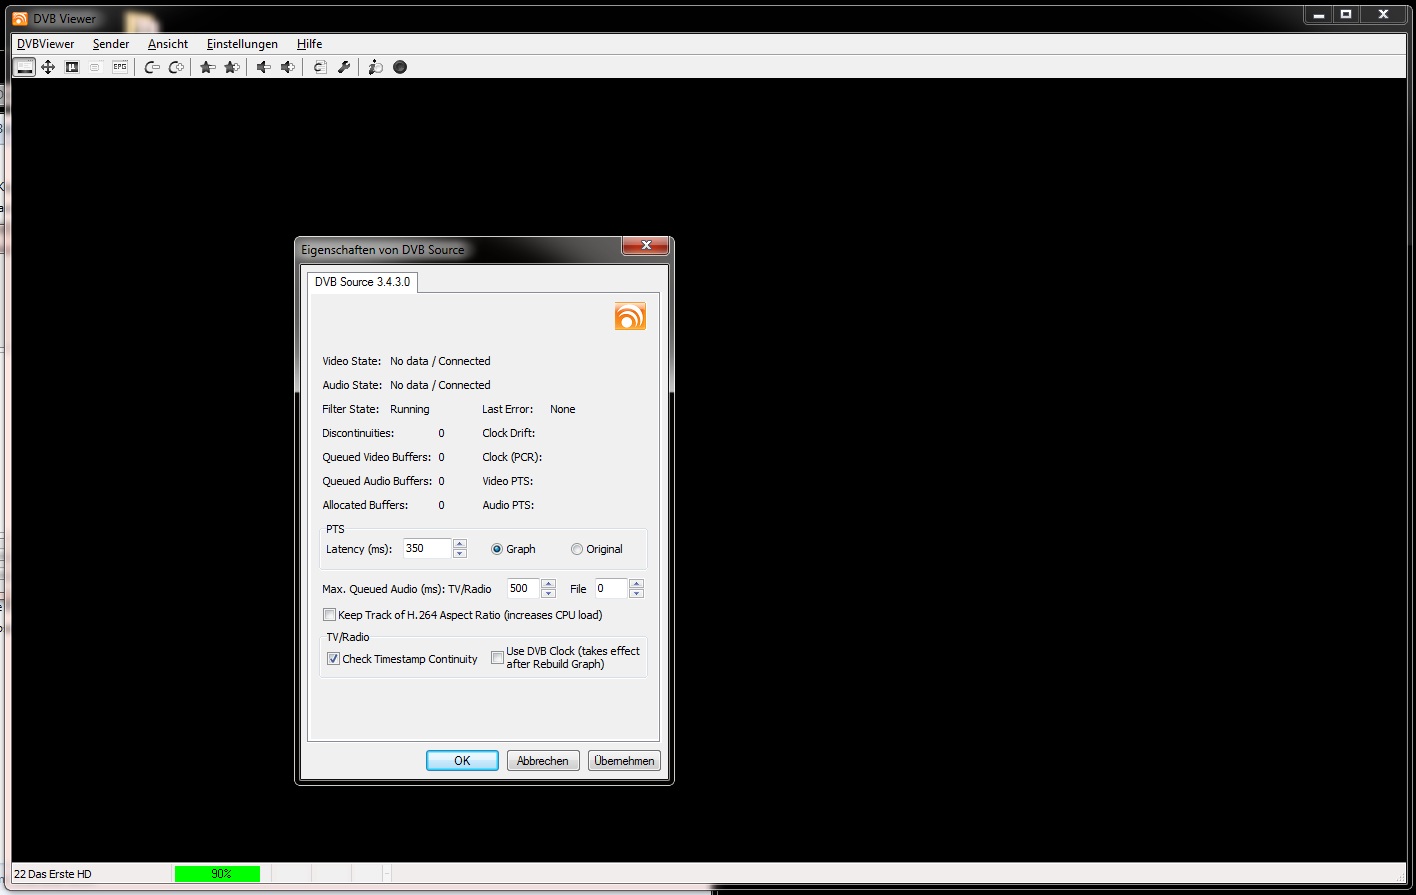Open the EPG toolbar icon
Viewport: 1416px width, 895px height.
pos(120,67)
